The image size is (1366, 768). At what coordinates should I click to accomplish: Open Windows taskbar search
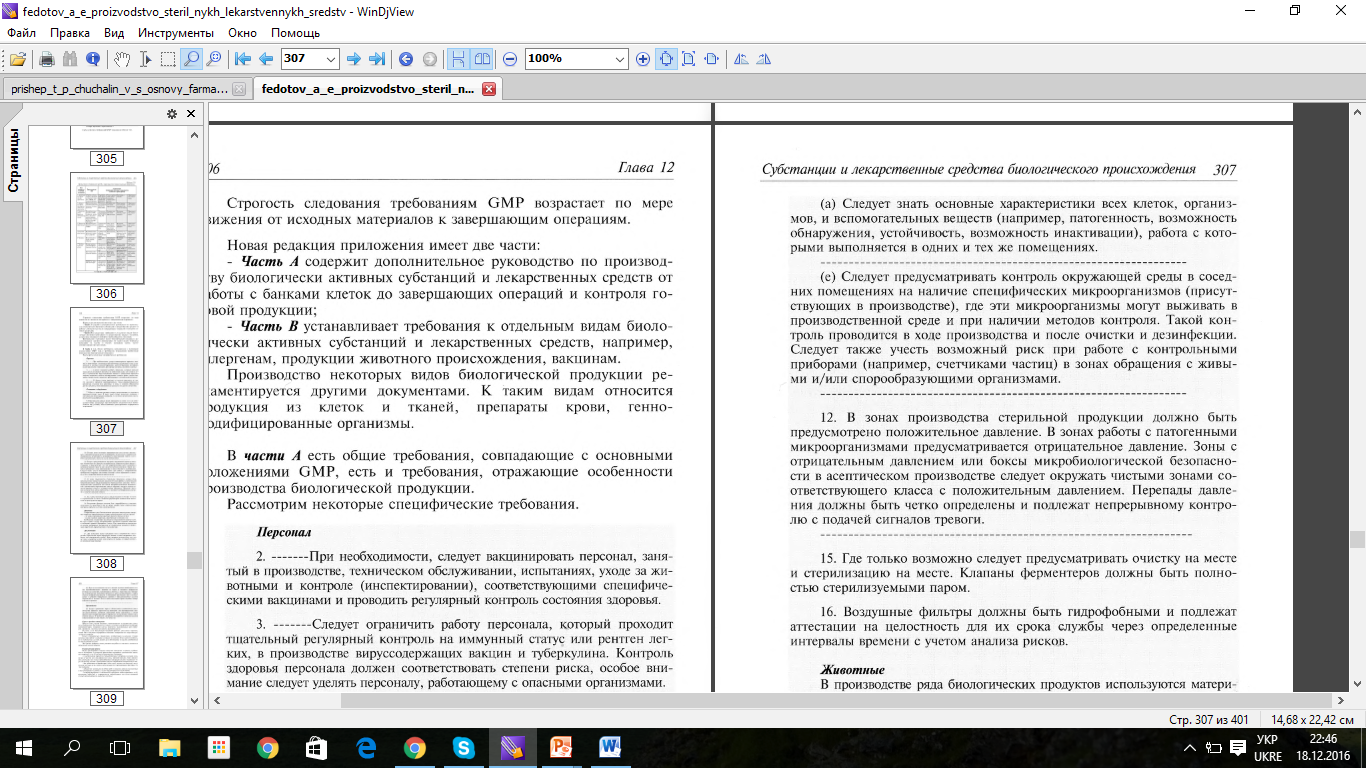coord(72,747)
